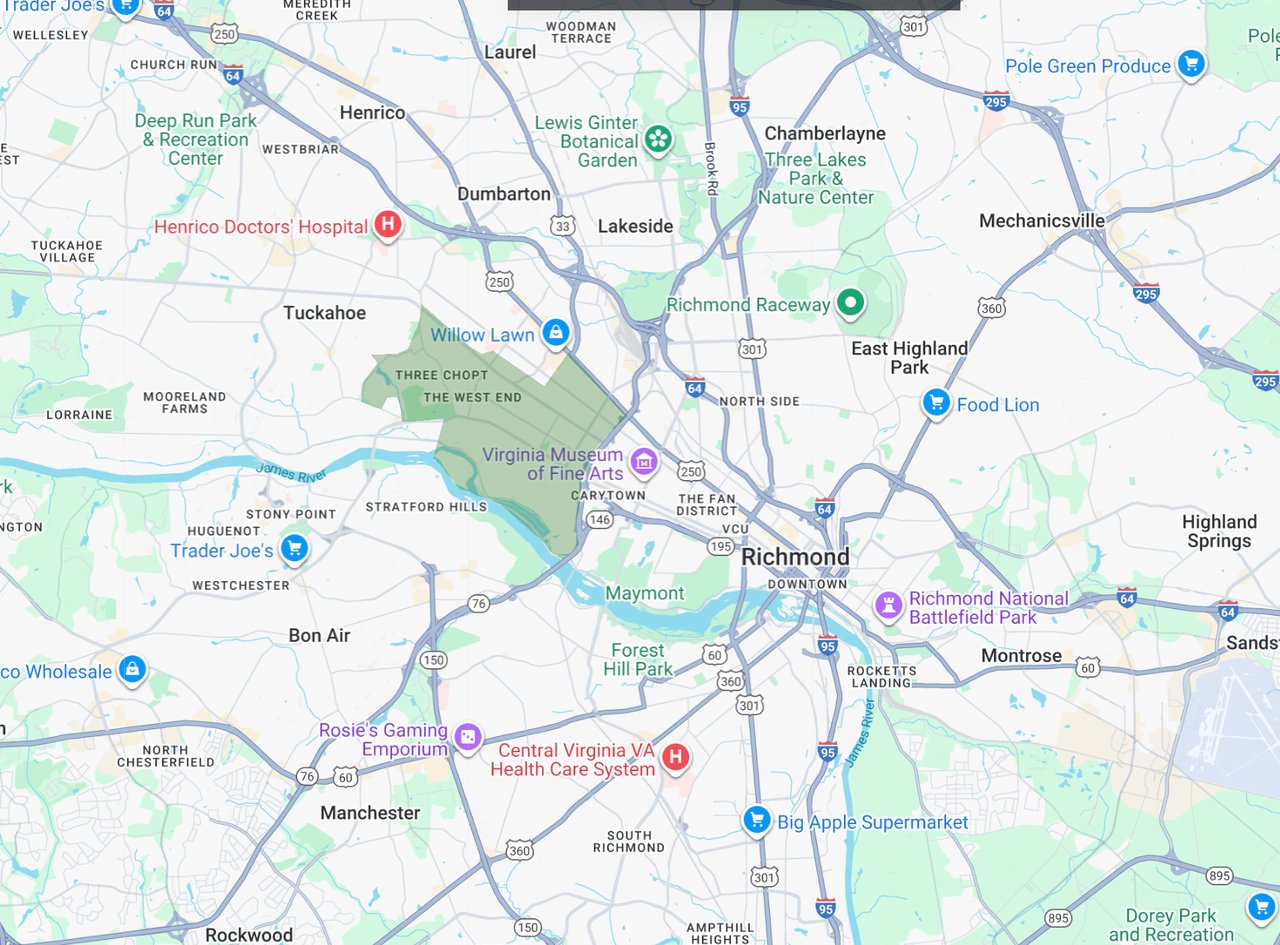Select the Big Apple Supermarket cart icon
The width and height of the screenshot is (1280, 945).
tap(757, 820)
